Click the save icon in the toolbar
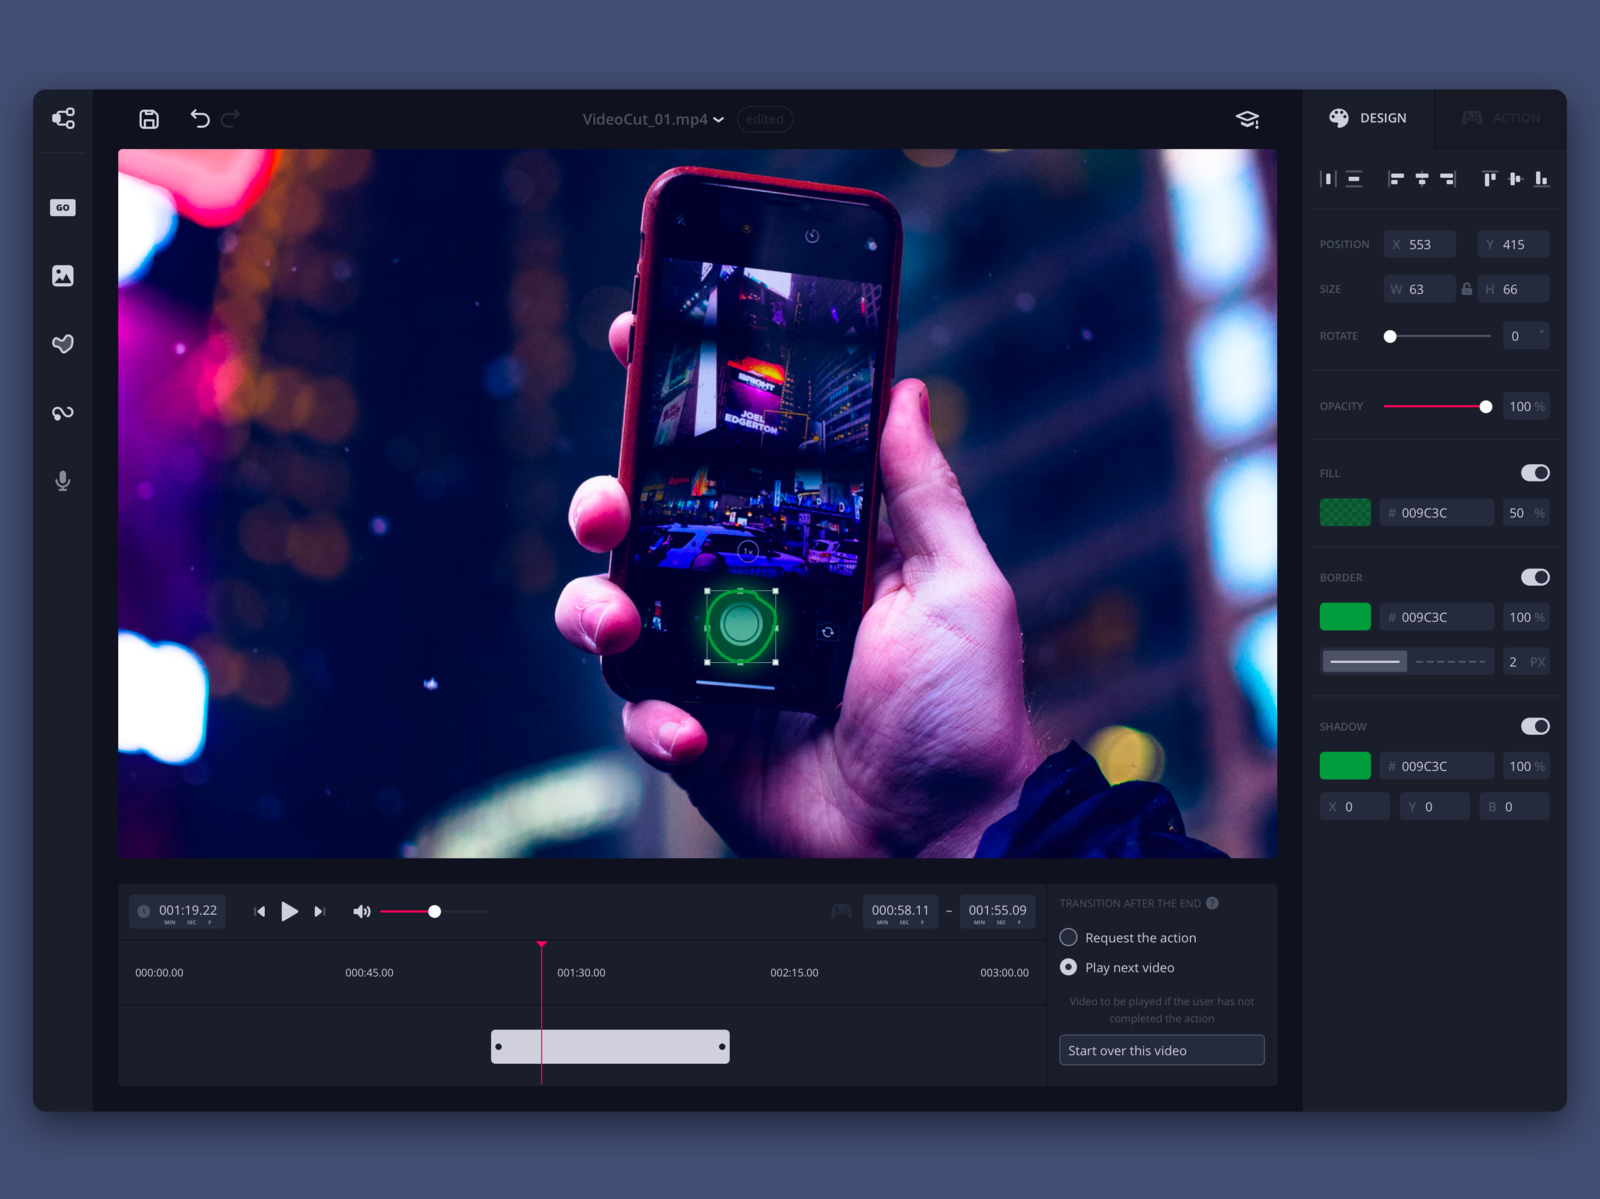Screen dimensions: 1600x1199 click(x=148, y=119)
